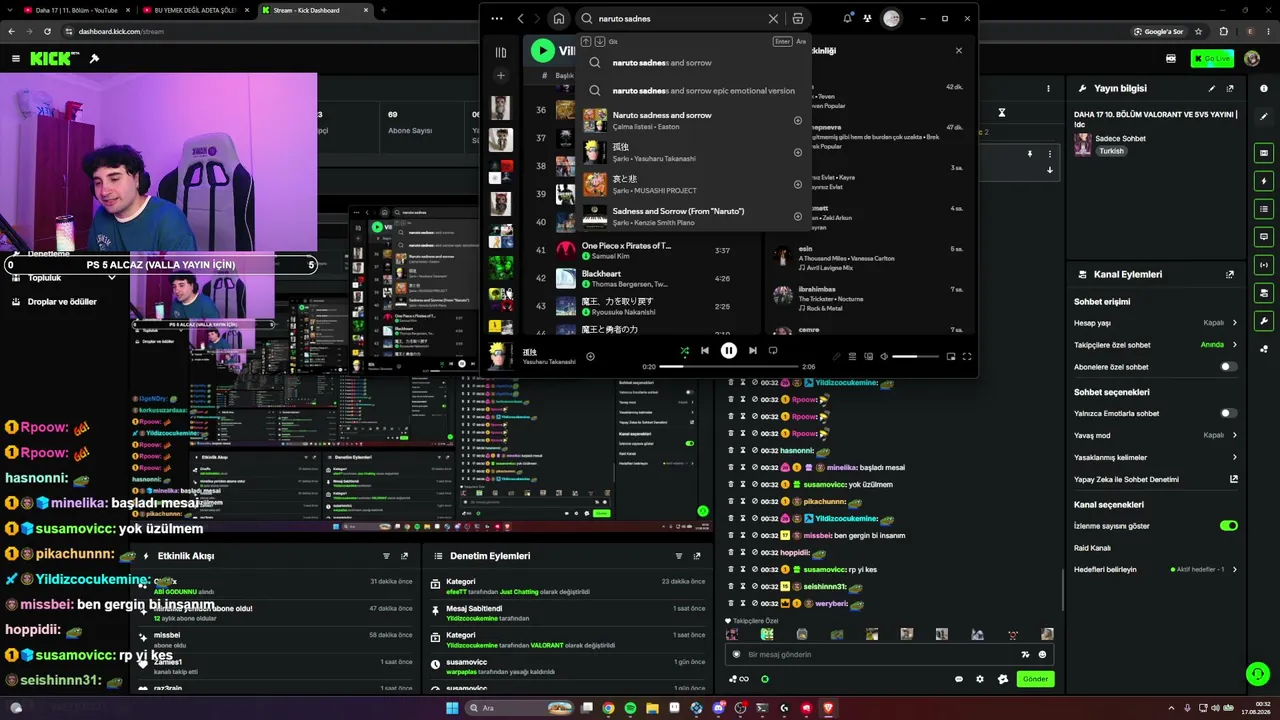Create a new Spotify playlist with plus

(501, 75)
